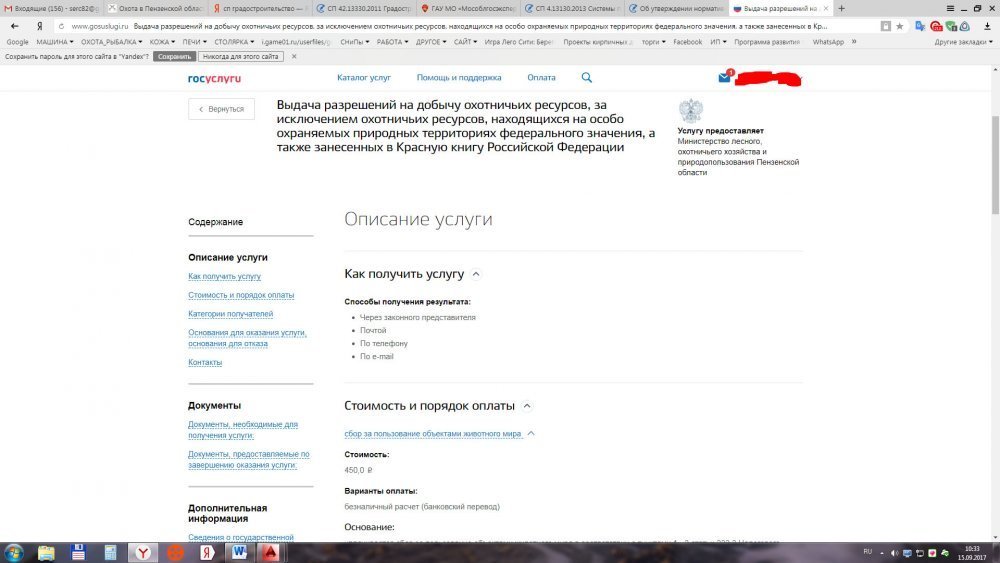Open Windows Start menu
Screen dimensions: 1000x563
pos(14,552)
